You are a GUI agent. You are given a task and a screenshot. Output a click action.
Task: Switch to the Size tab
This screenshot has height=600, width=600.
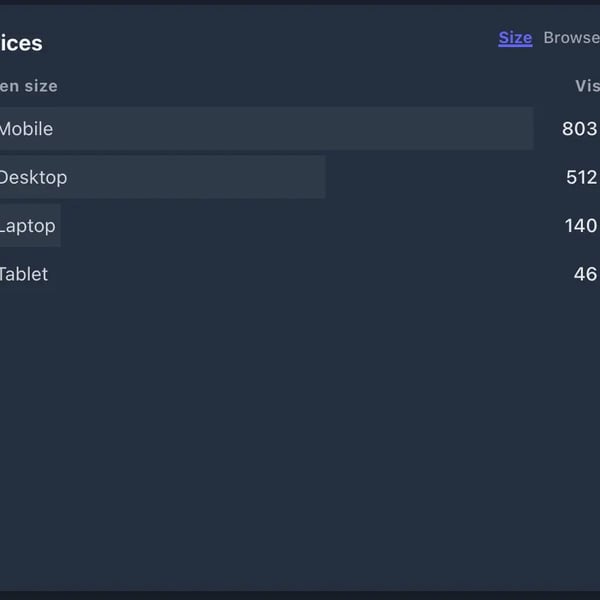coord(515,38)
